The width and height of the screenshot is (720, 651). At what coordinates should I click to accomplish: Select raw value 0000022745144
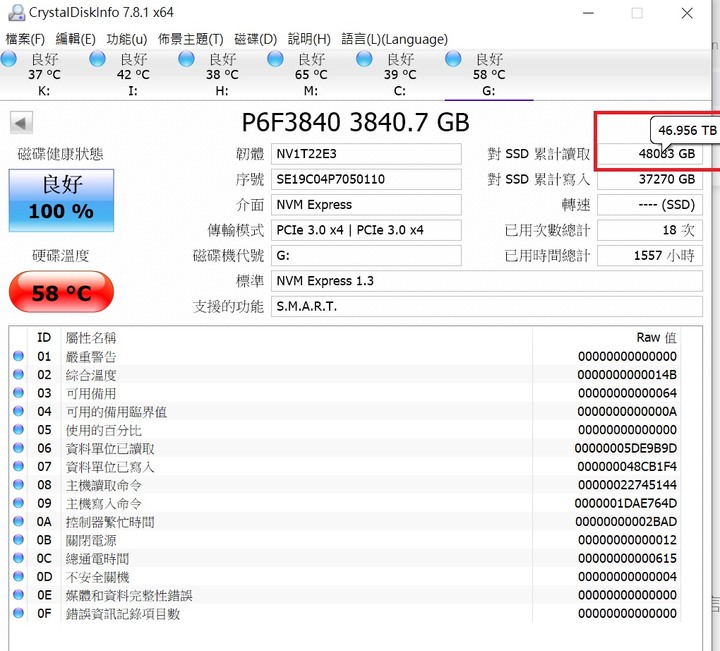pyautogui.click(x=627, y=485)
